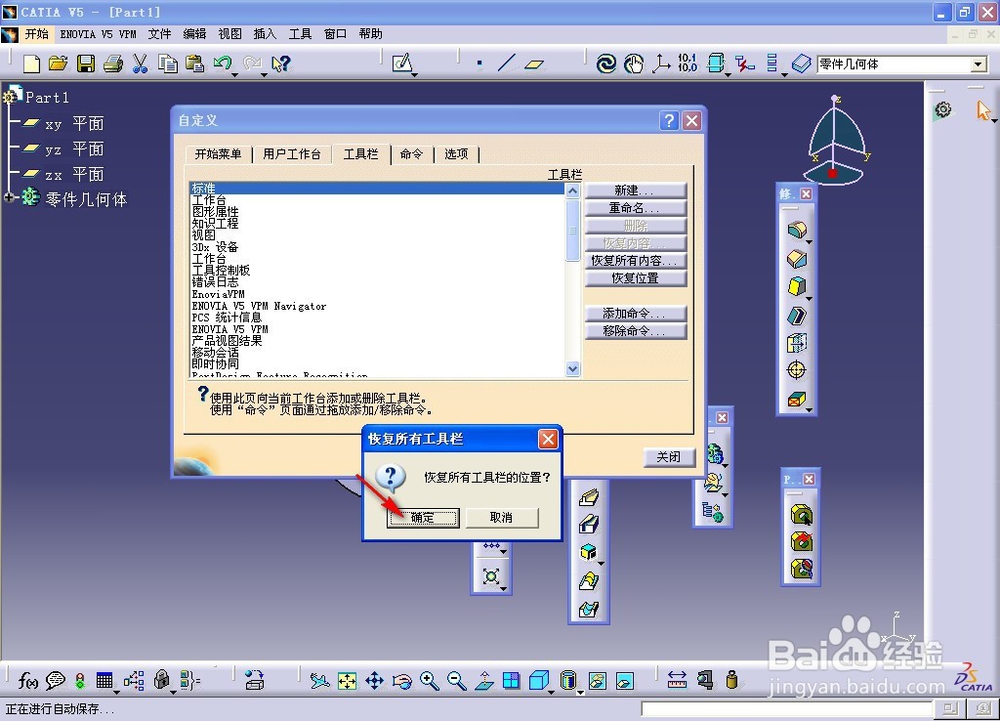Select xy 平面 in the tree
1000x721 pixels.
tap(63, 123)
